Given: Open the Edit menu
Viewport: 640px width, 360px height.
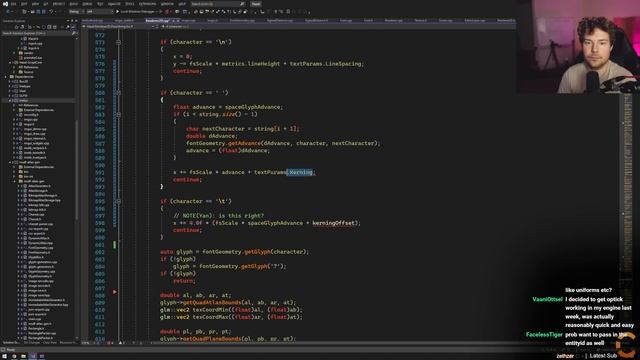Looking at the screenshot, I should [x=24, y=4].
